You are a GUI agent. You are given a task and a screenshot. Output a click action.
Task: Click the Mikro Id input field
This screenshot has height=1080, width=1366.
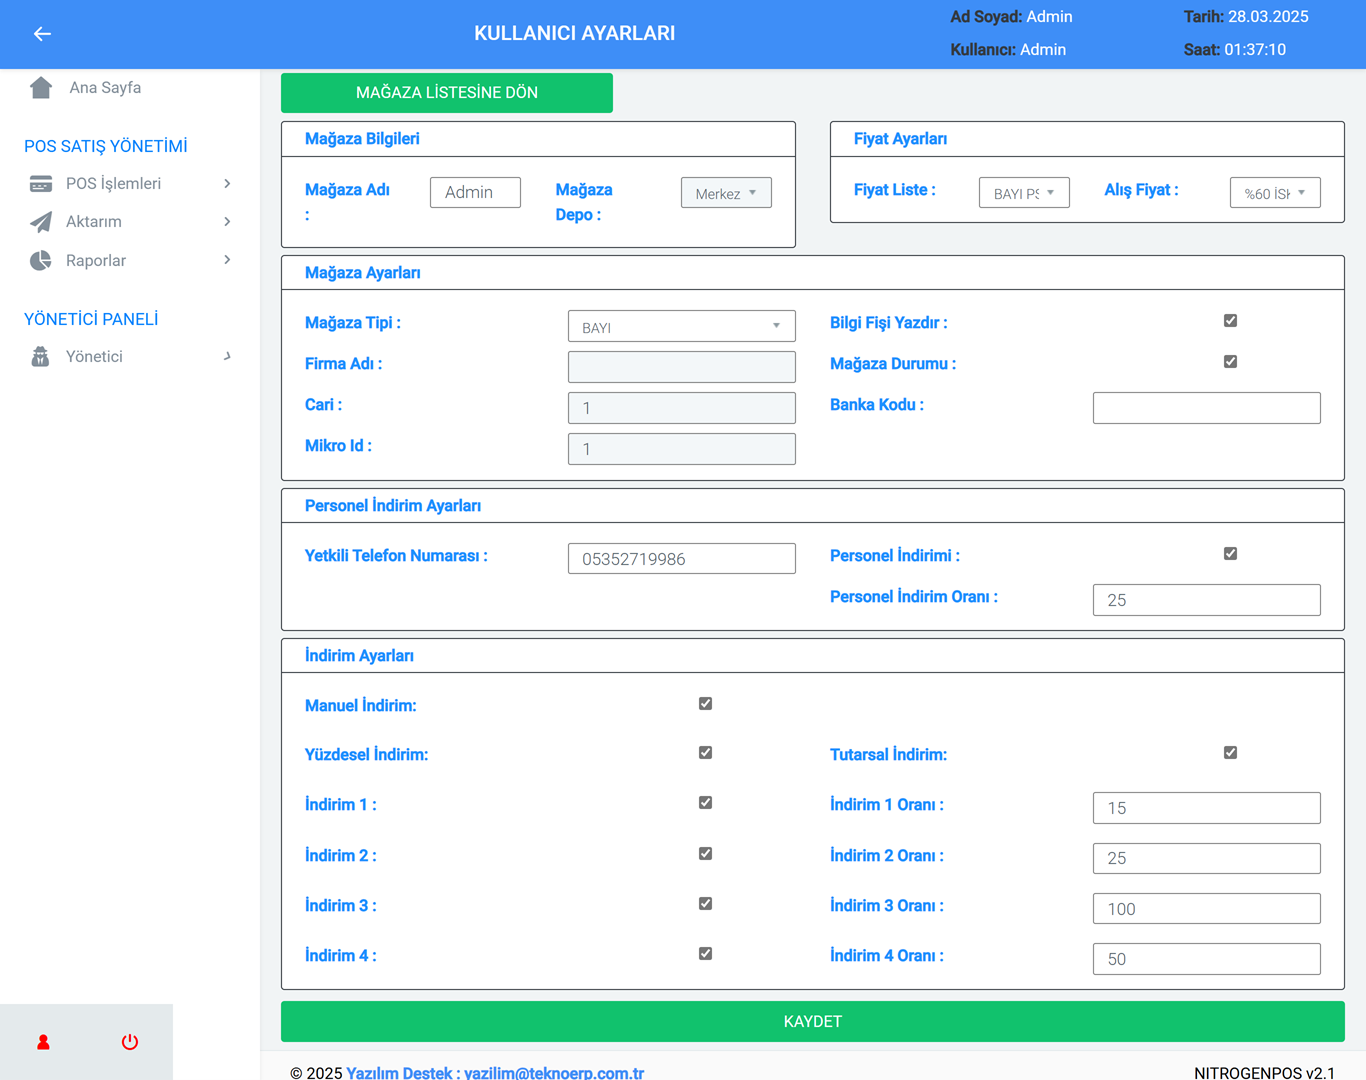[682, 449]
